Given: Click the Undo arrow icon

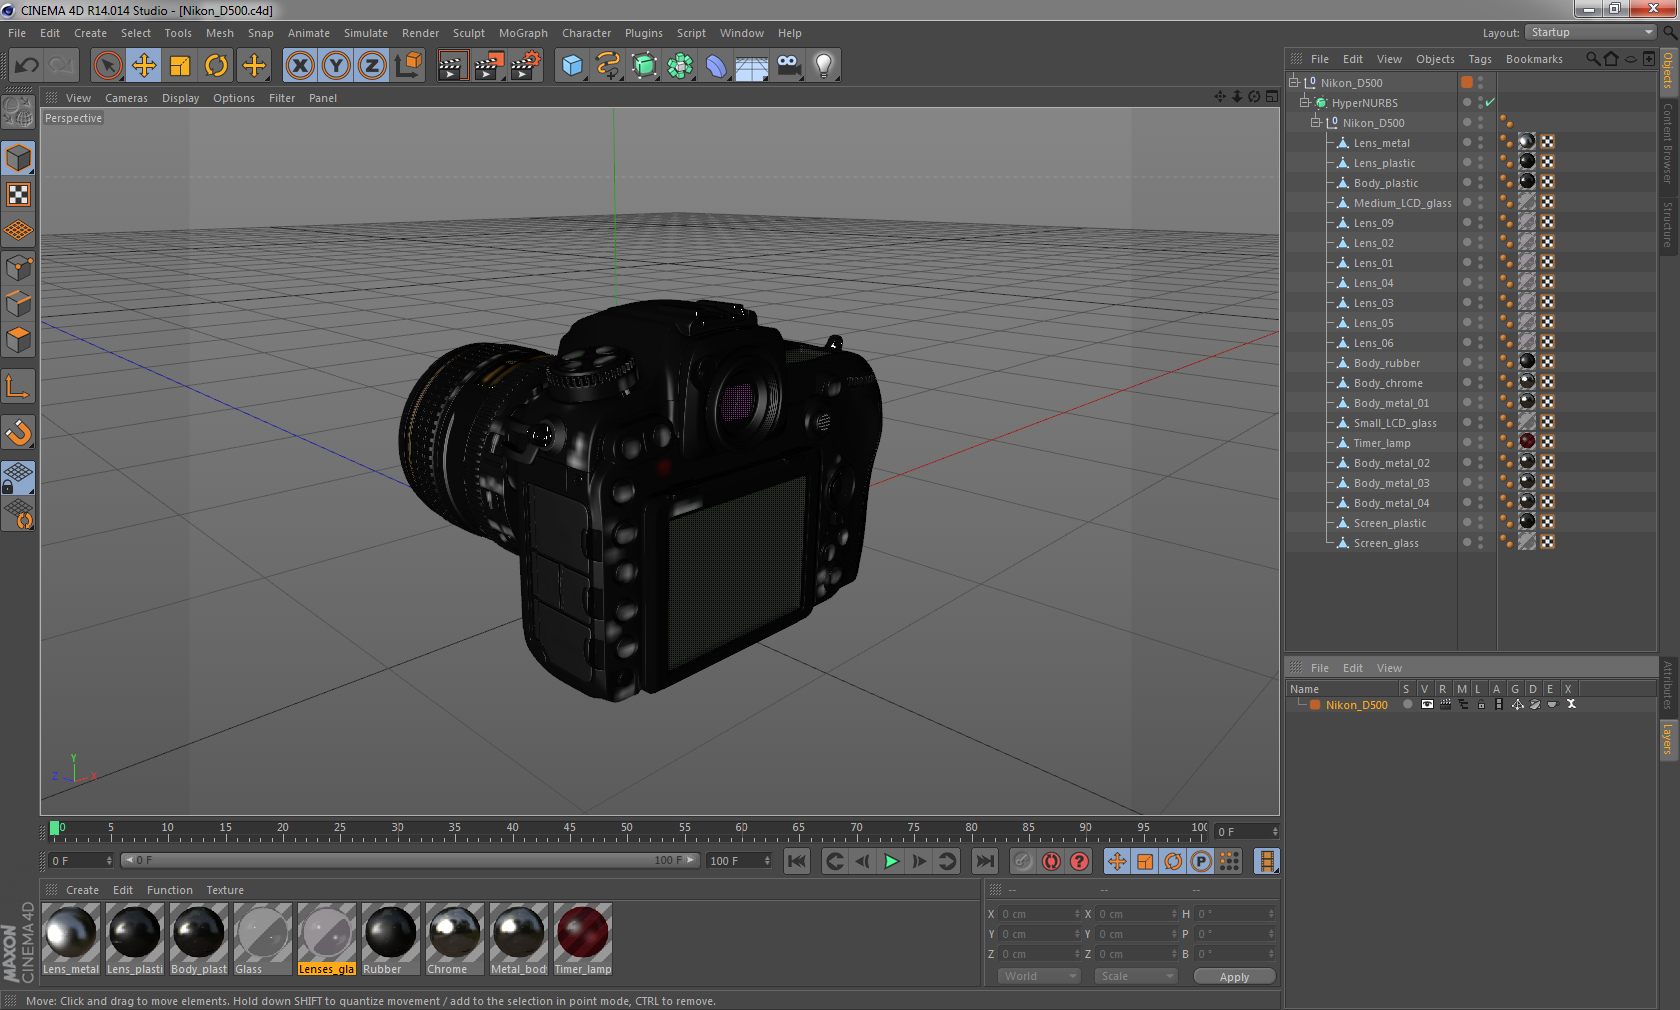Looking at the screenshot, I should (27, 66).
